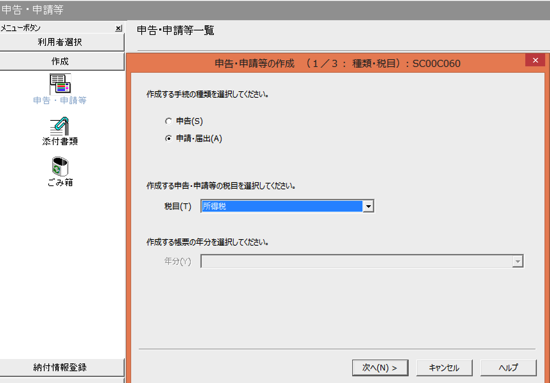
Task: Click the キャンセル button
Action: pos(444,368)
